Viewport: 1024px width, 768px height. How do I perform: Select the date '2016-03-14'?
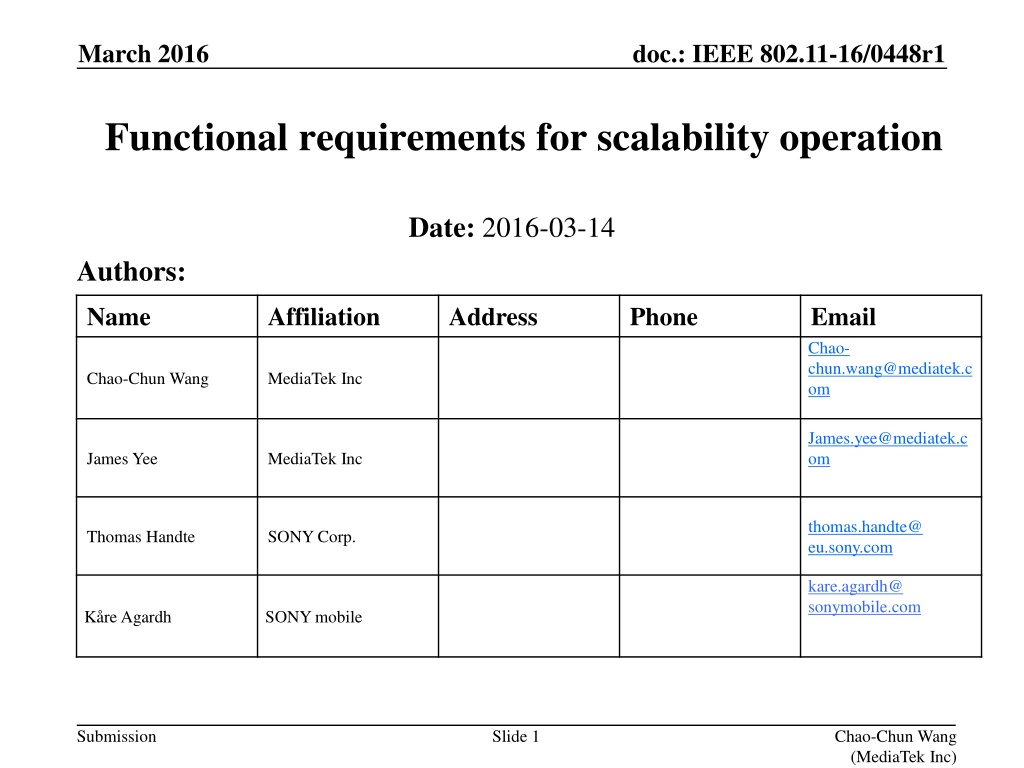click(x=548, y=228)
